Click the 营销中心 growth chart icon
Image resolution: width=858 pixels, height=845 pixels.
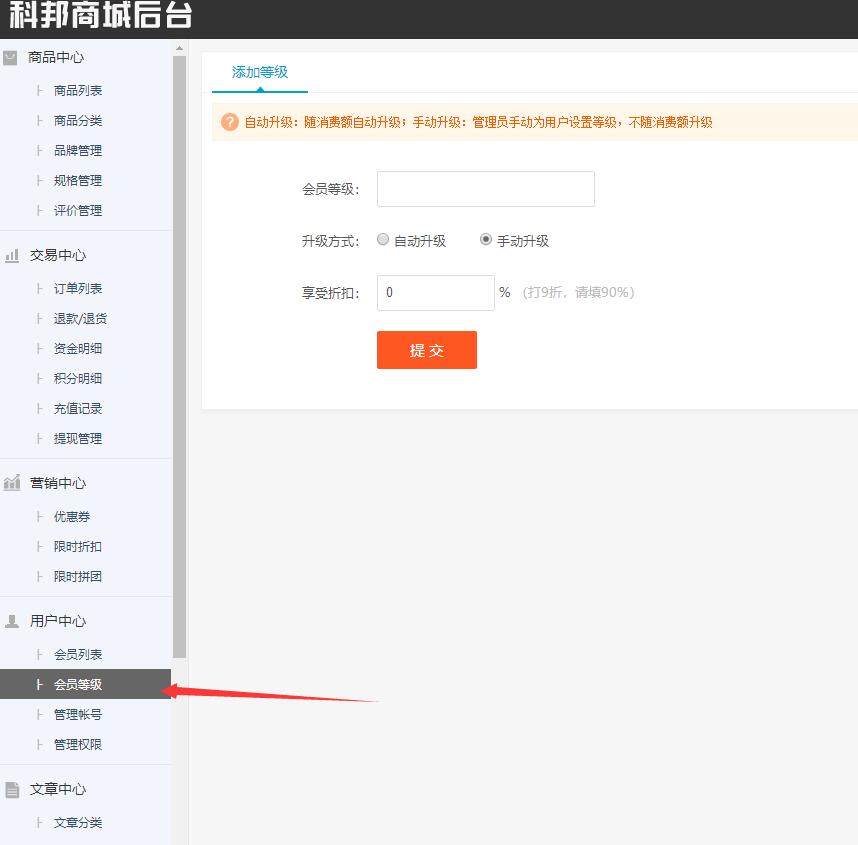pyautogui.click(x=11, y=483)
